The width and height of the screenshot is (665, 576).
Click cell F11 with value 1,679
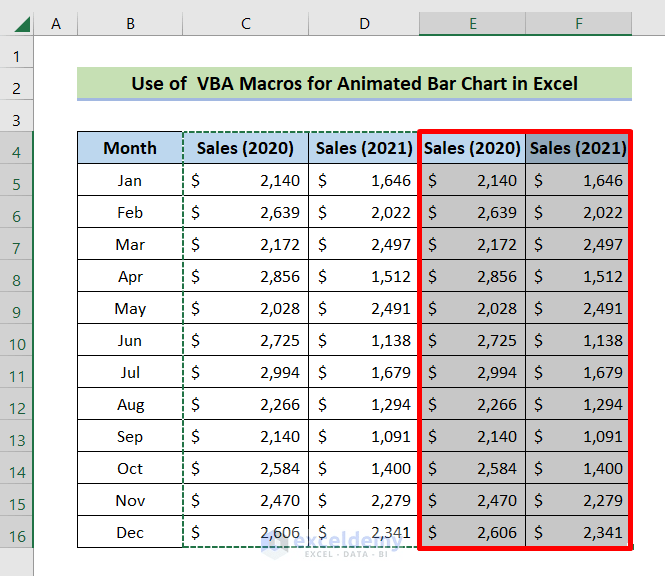point(578,372)
